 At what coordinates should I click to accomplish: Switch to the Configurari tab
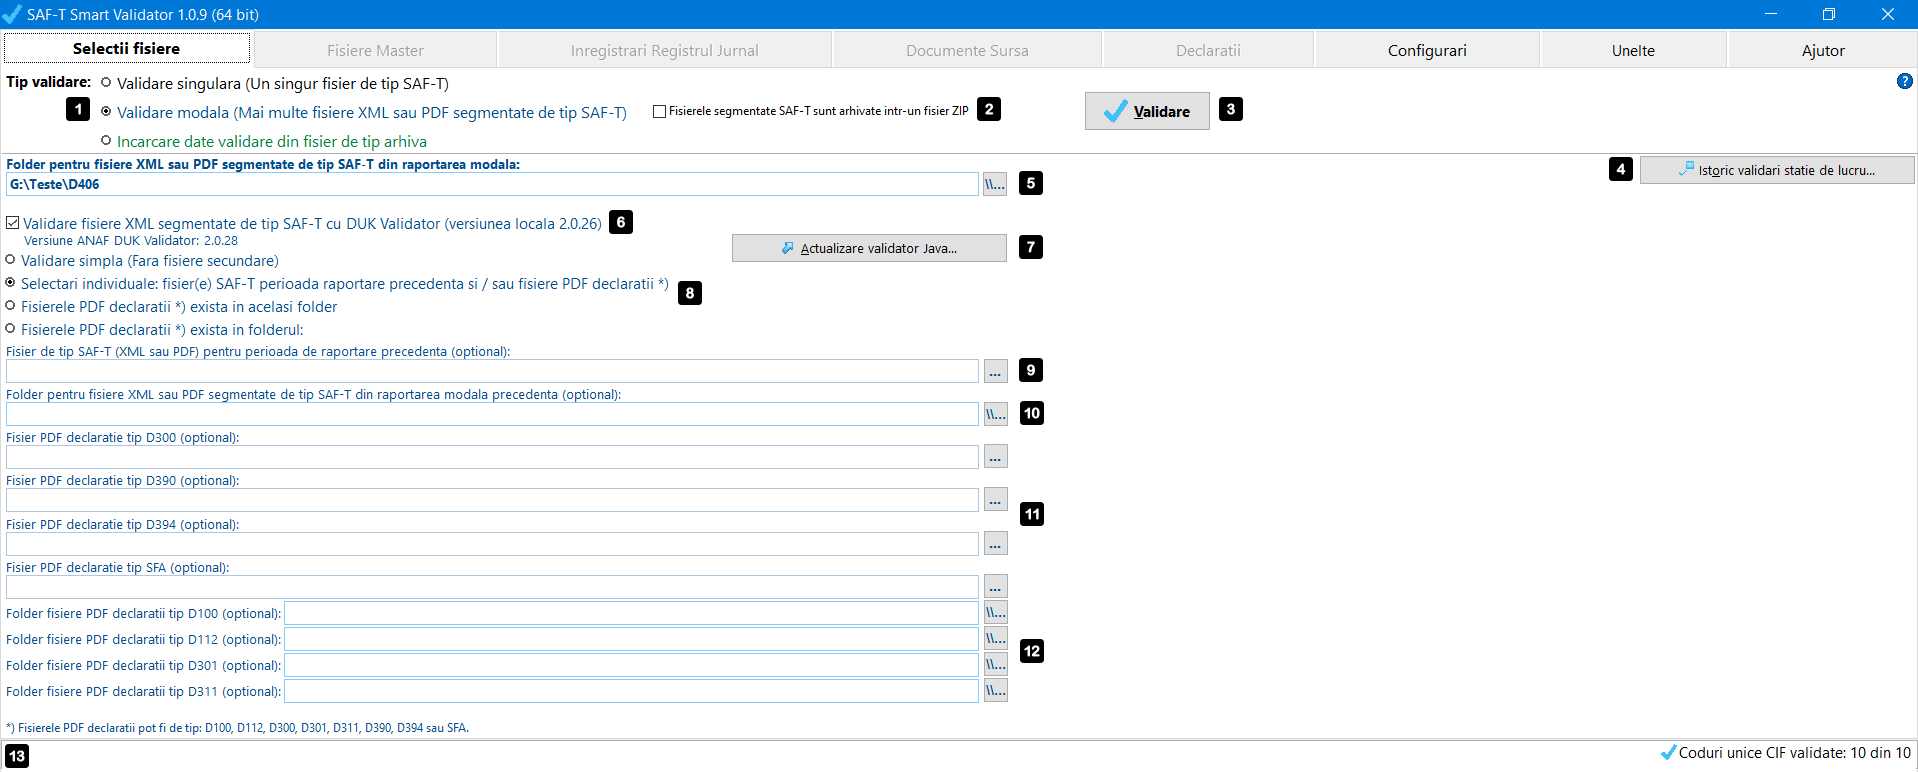coord(1427,50)
